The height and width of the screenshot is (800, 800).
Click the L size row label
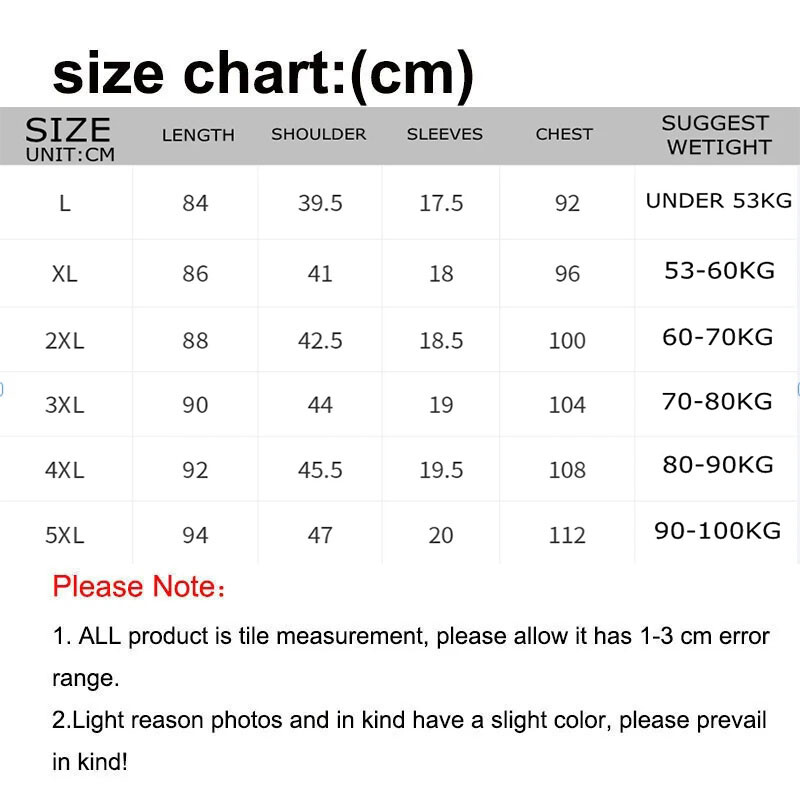click(65, 203)
